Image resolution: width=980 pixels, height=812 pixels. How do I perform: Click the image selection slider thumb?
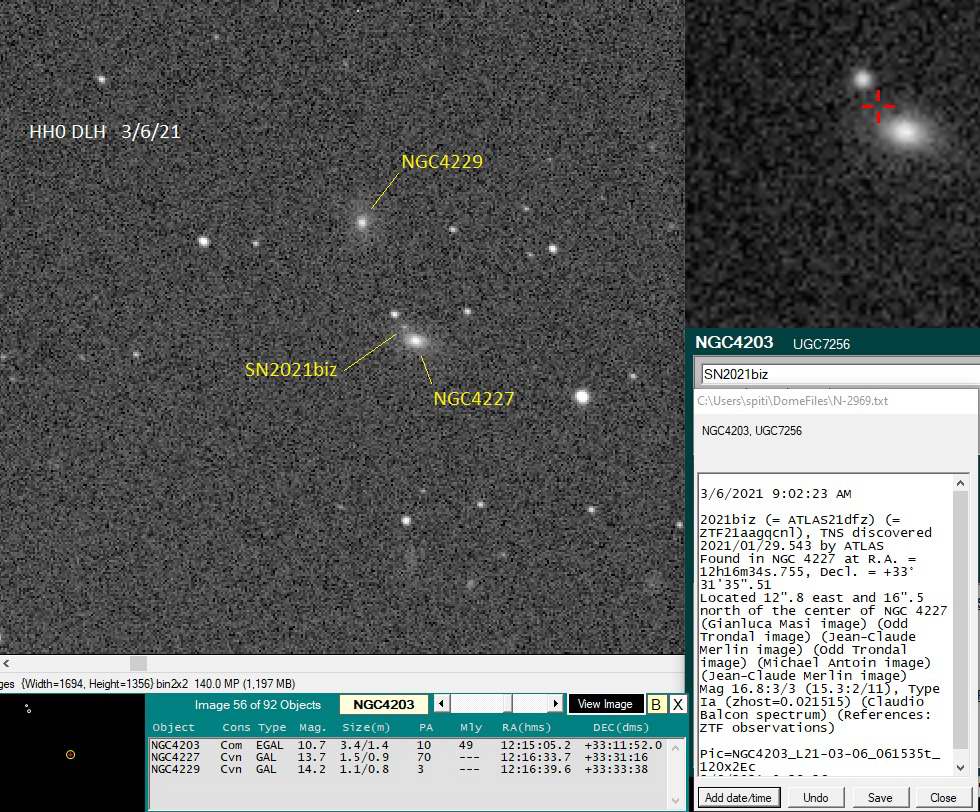click(508, 704)
